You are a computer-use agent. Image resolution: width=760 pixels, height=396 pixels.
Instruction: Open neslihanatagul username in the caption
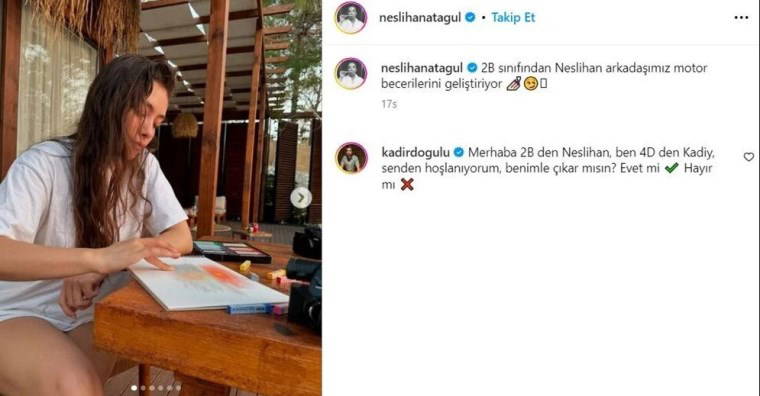click(422, 68)
